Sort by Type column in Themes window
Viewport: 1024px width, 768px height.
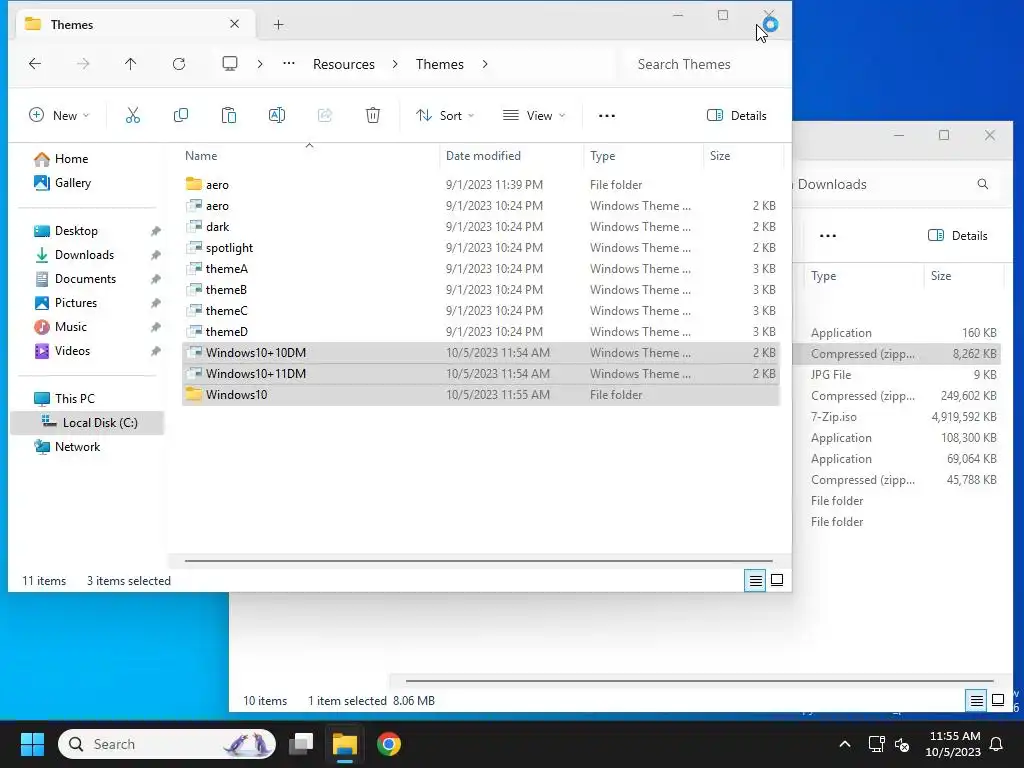pyautogui.click(x=643, y=155)
